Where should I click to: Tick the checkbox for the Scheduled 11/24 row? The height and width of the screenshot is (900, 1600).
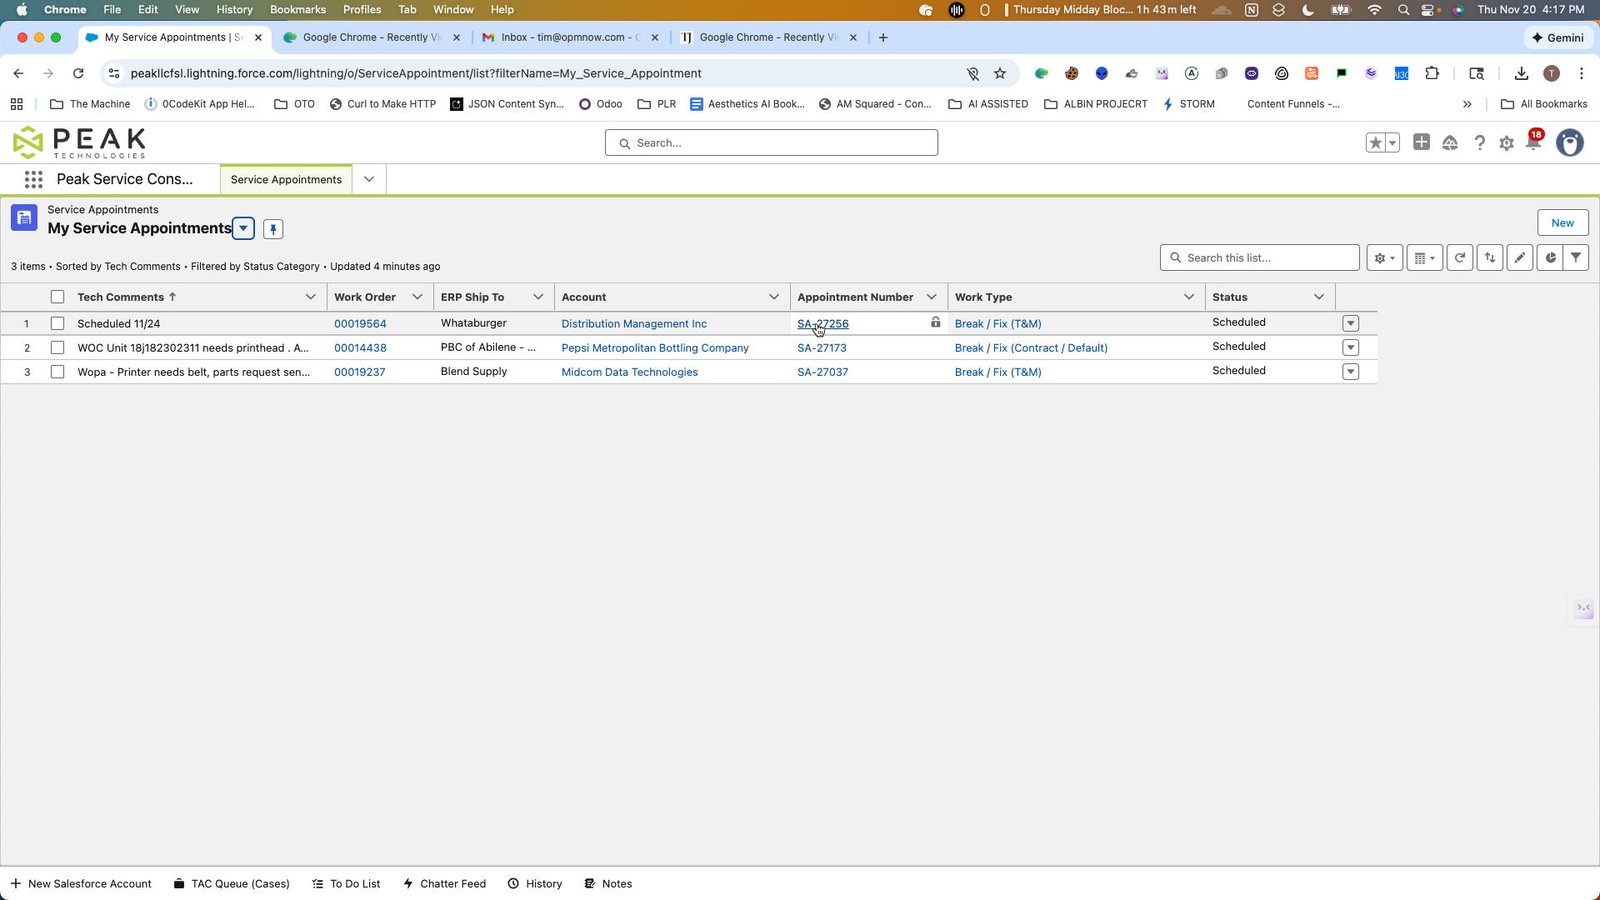[57, 324]
